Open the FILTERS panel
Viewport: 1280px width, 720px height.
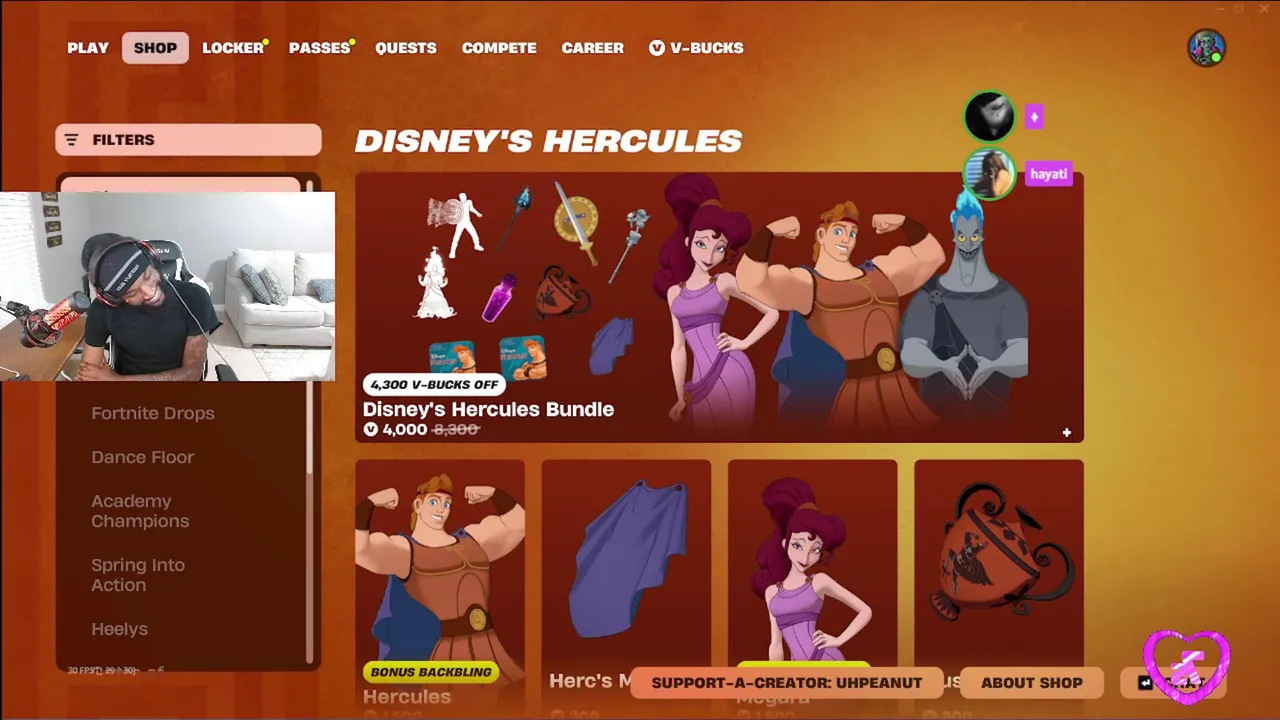click(188, 140)
